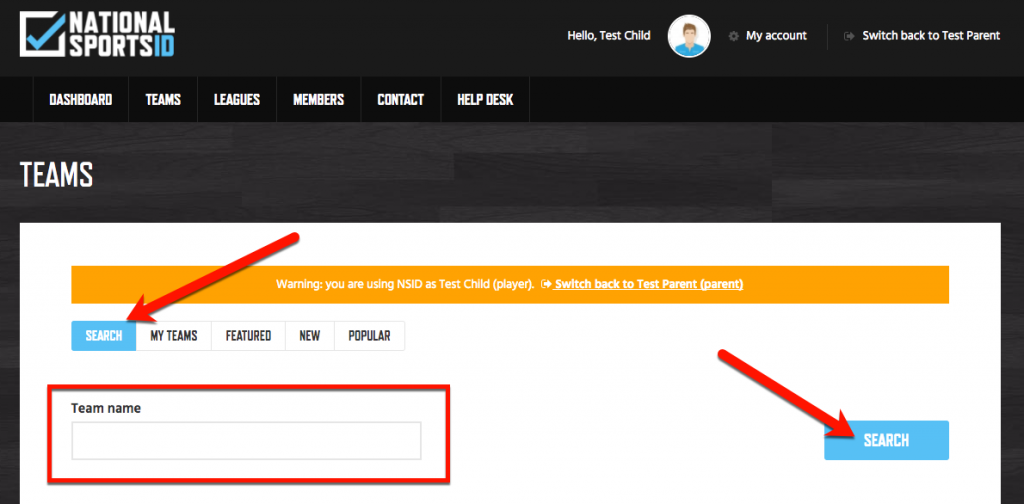Screen dimensions: 1024x504
Task: Open the Dashboard menu item
Action: (81, 99)
